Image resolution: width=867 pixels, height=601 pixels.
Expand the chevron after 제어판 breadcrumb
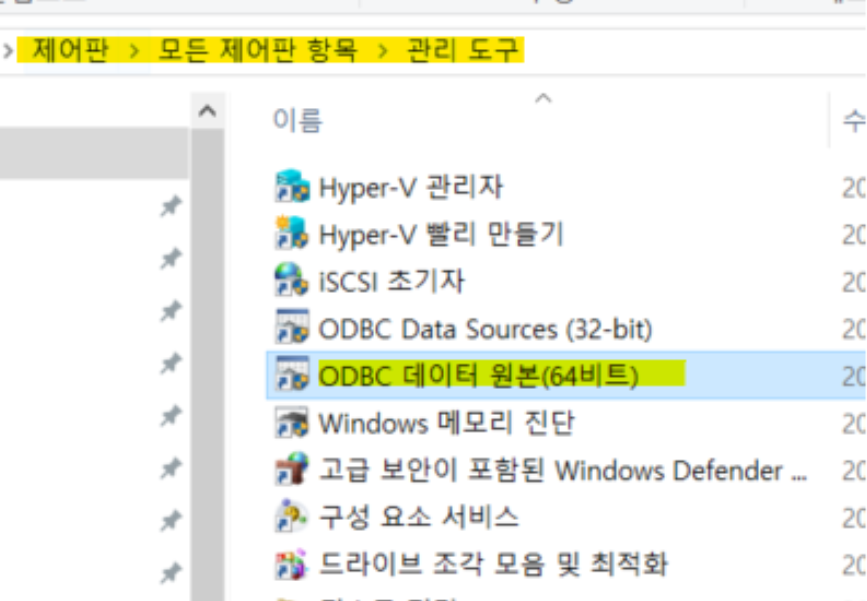[x=134, y=51]
